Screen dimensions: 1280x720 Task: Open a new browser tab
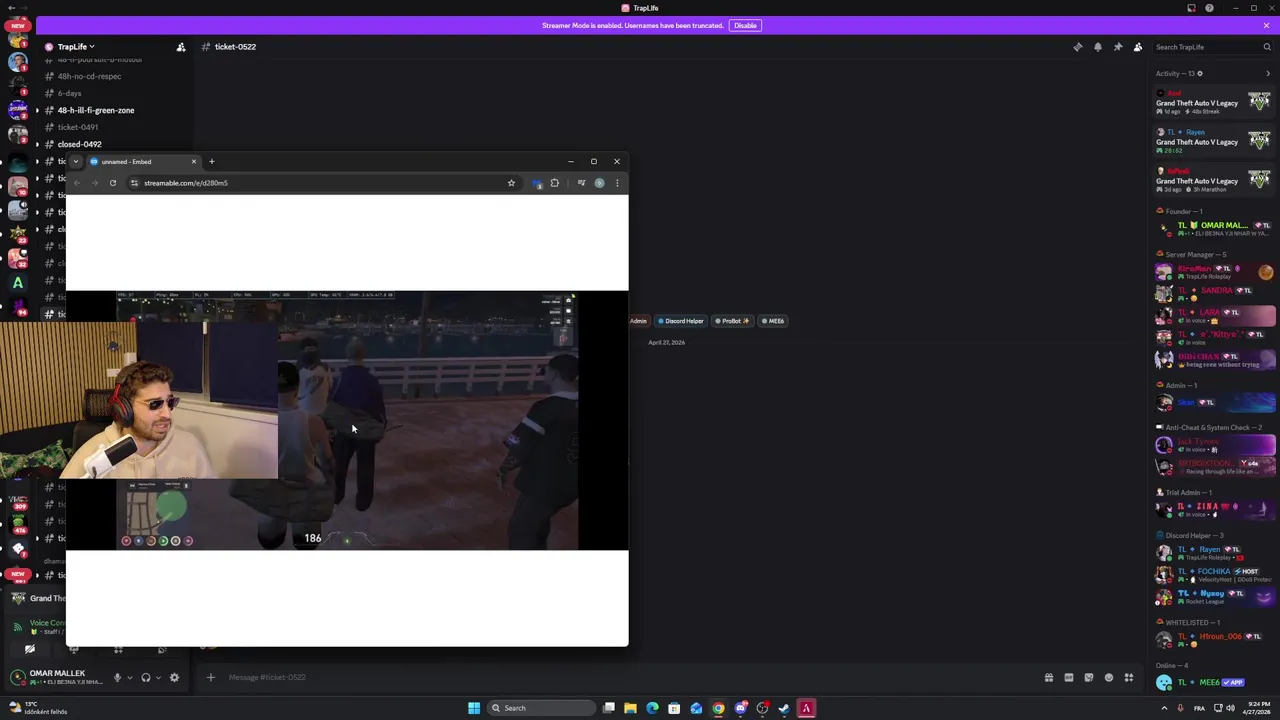[211, 161]
